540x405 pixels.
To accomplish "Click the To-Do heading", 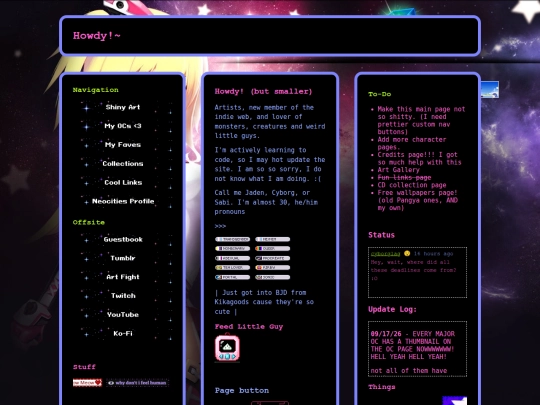I will pos(380,94).
